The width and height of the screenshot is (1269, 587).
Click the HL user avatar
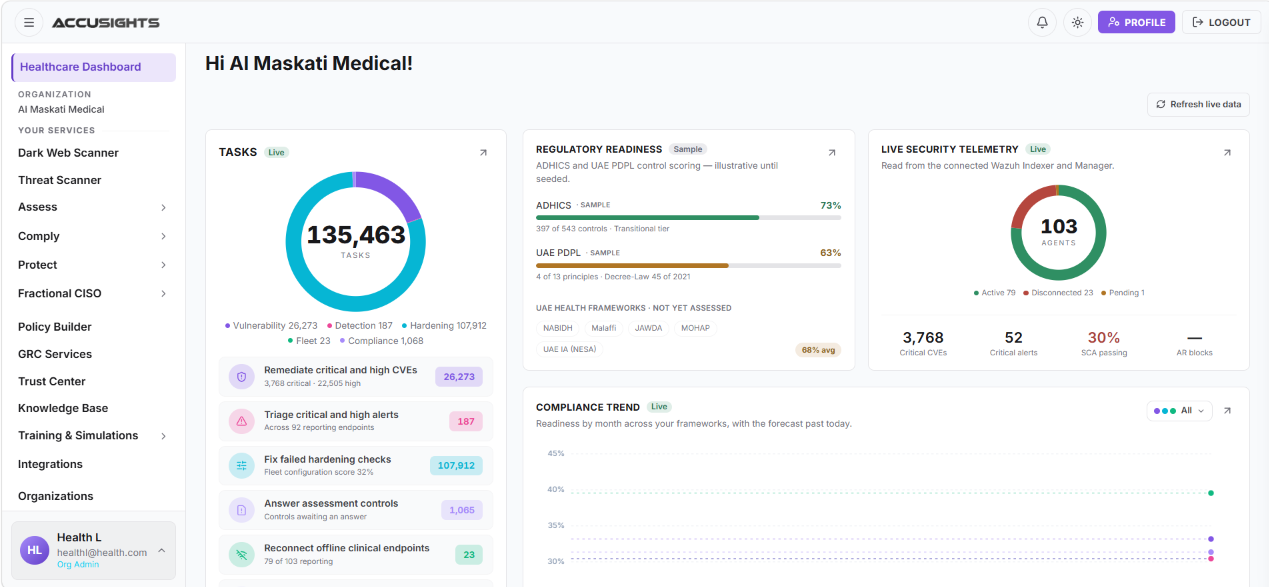pyautogui.click(x=35, y=550)
